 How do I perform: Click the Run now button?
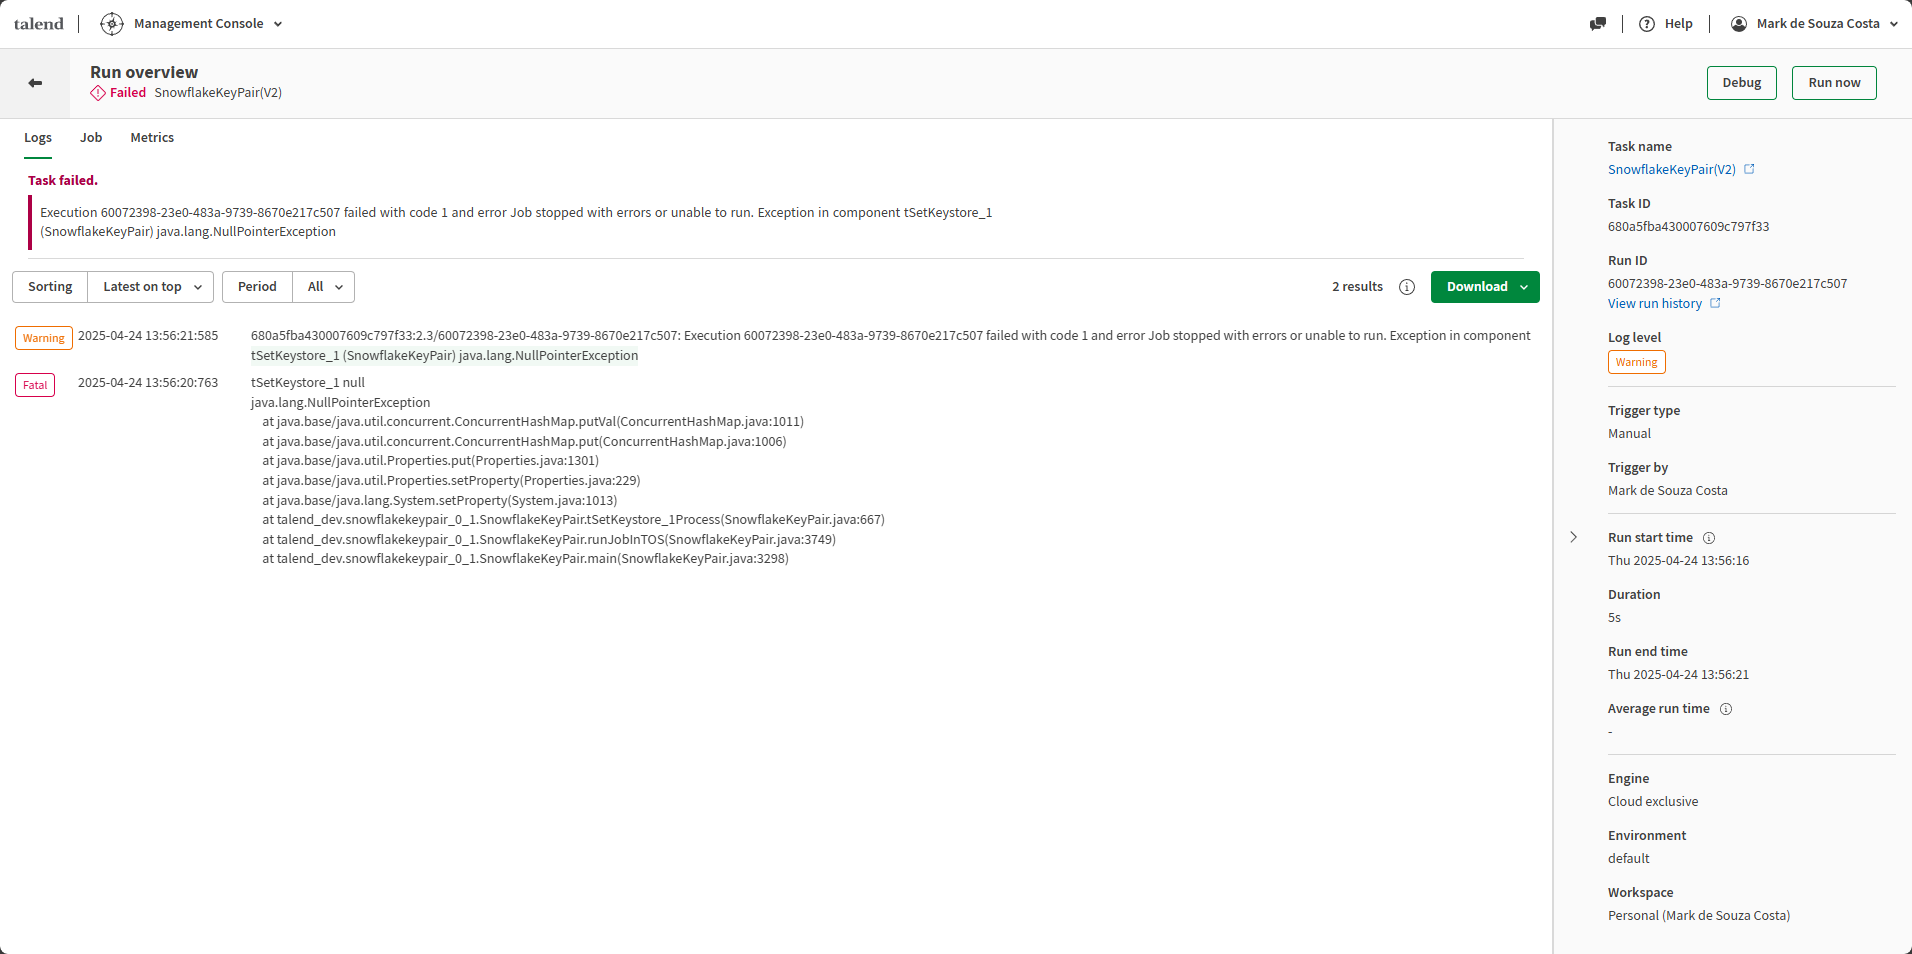[x=1833, y=82]
